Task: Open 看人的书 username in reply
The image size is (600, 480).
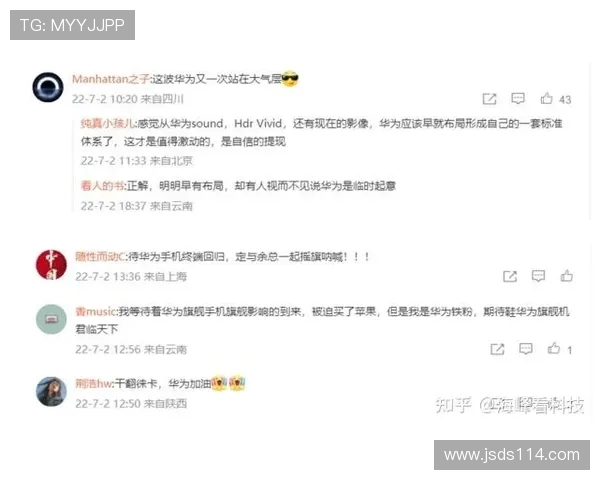Action: point(102,186)
